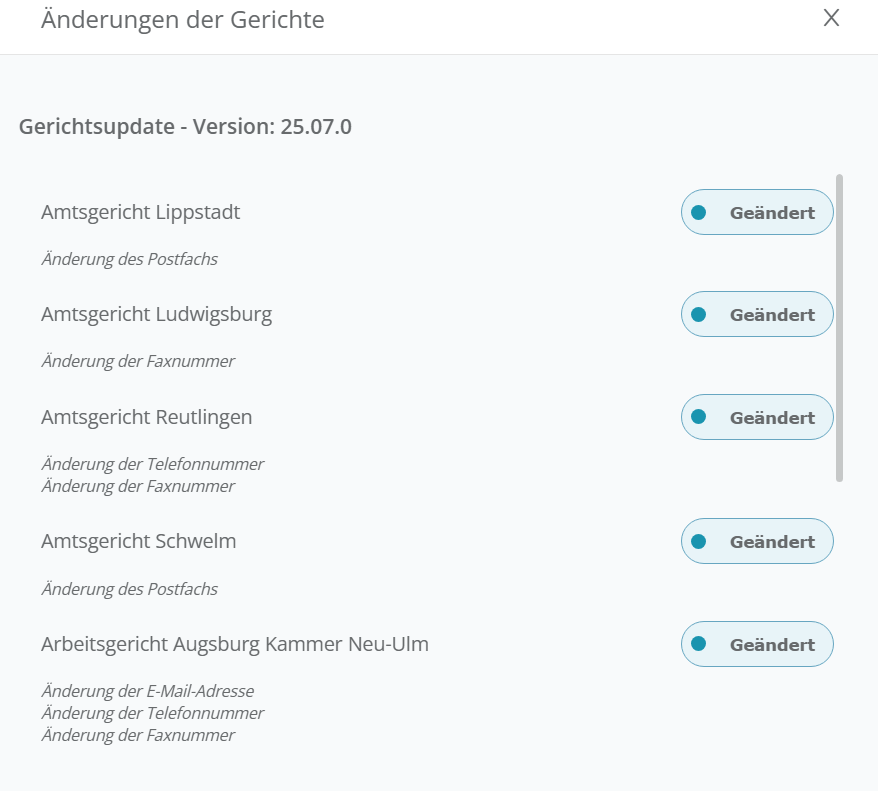
Task: Select the Amtsgericht Lippstadt entry
Action: 140,212
